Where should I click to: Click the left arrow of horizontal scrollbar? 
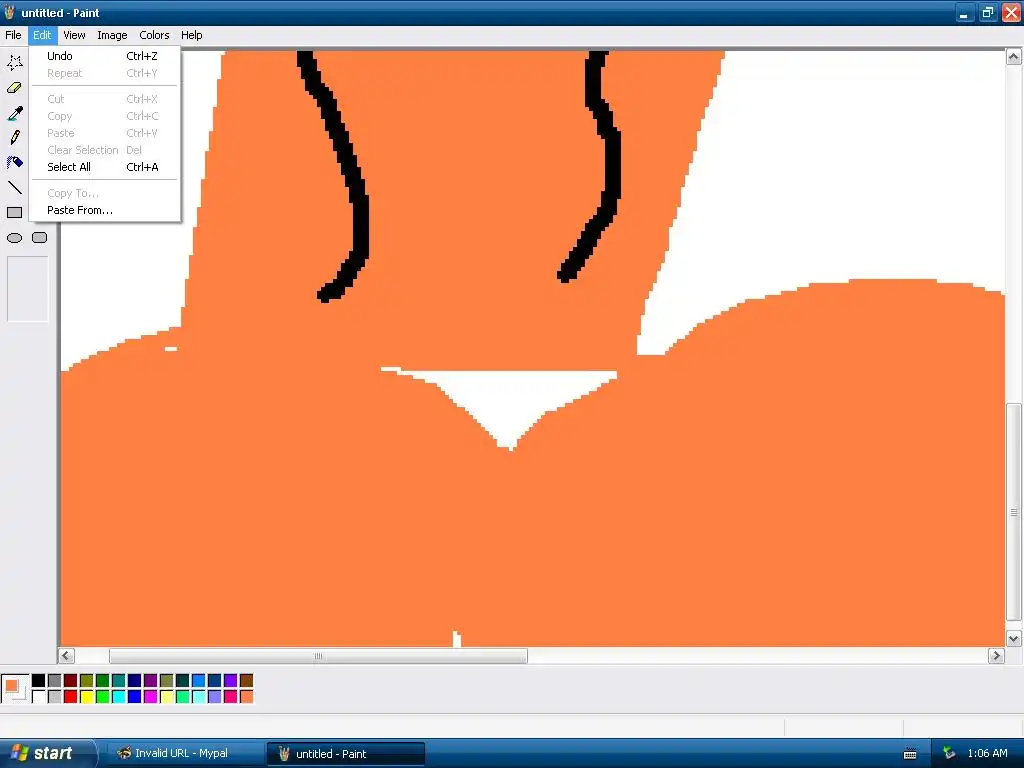pyautogui.click(x=66, y=655)
